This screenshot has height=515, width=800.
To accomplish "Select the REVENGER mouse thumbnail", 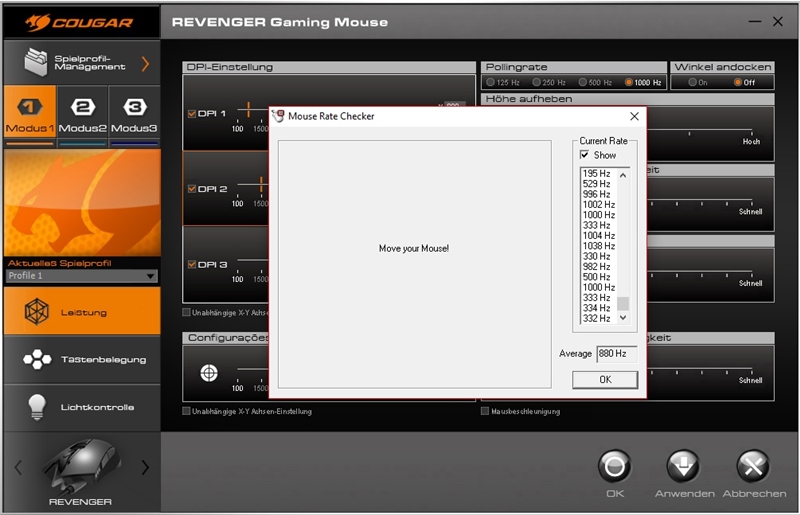I will [x=82, y=467].
